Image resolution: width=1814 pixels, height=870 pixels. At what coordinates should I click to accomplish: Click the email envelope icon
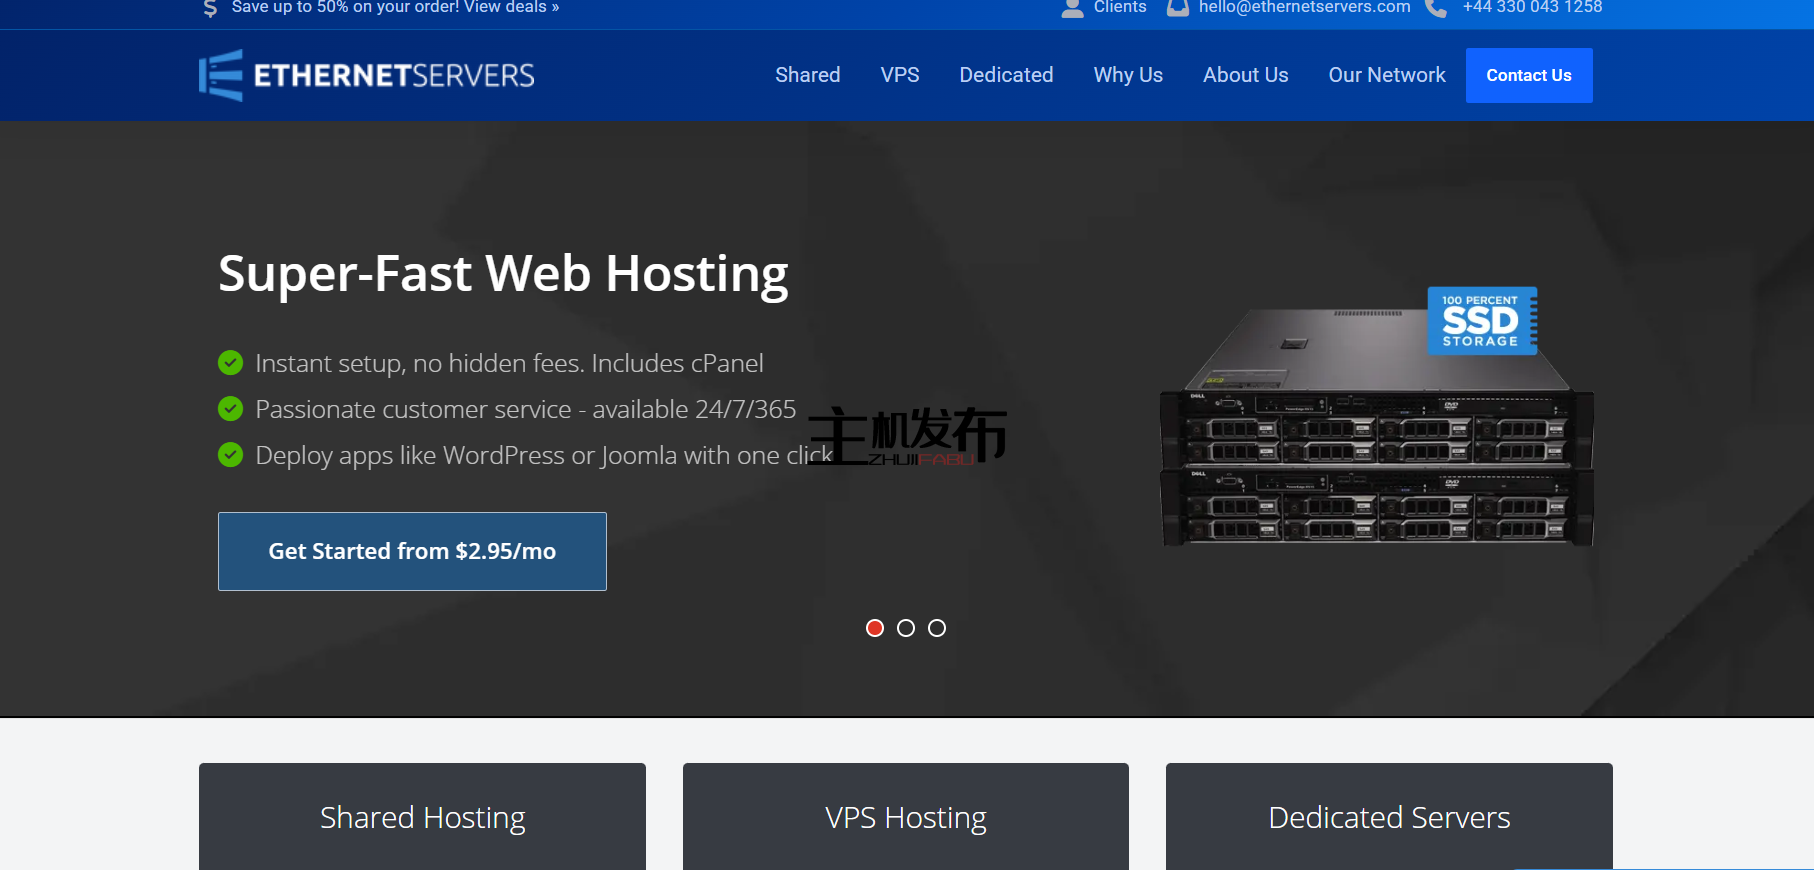(1178, 8)
